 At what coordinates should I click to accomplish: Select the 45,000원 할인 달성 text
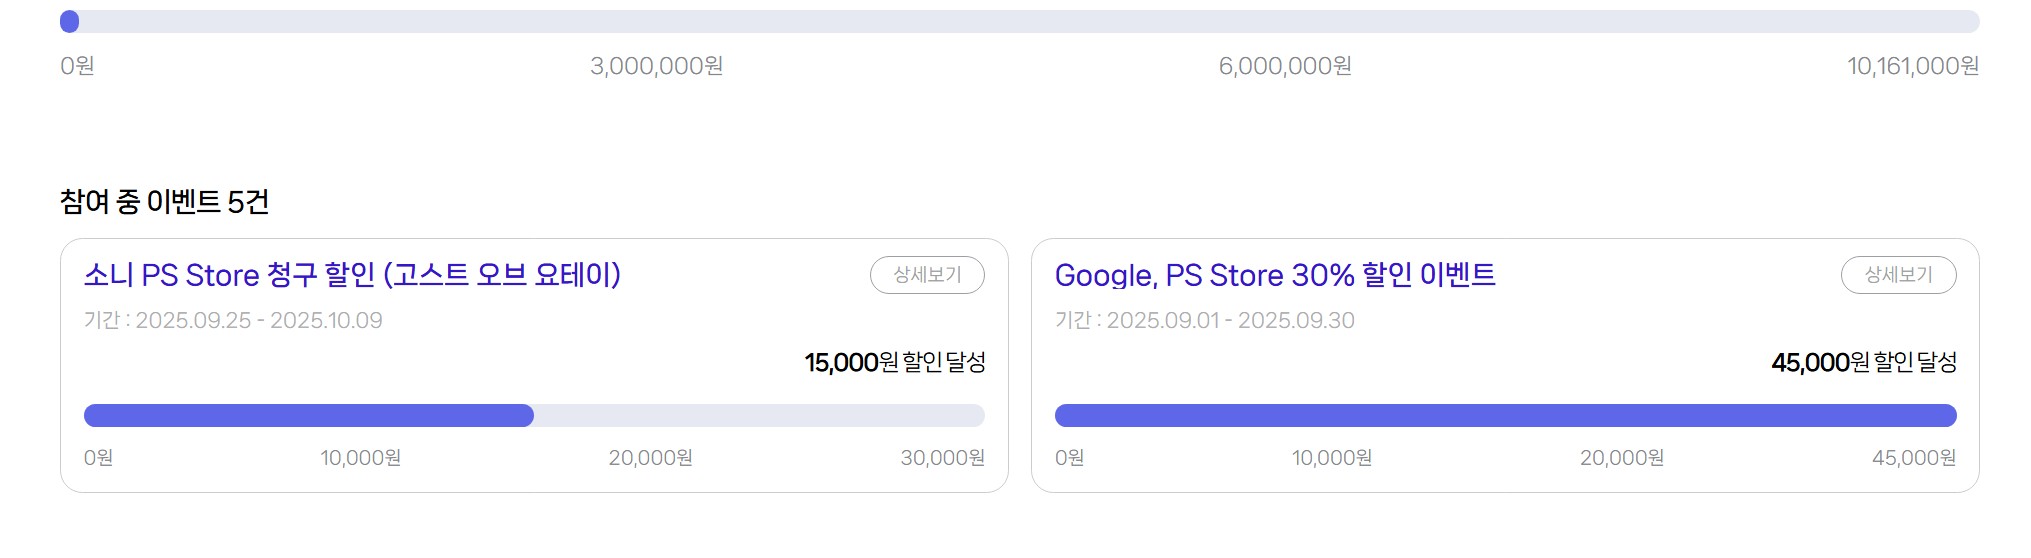(x=1864, y=362)
